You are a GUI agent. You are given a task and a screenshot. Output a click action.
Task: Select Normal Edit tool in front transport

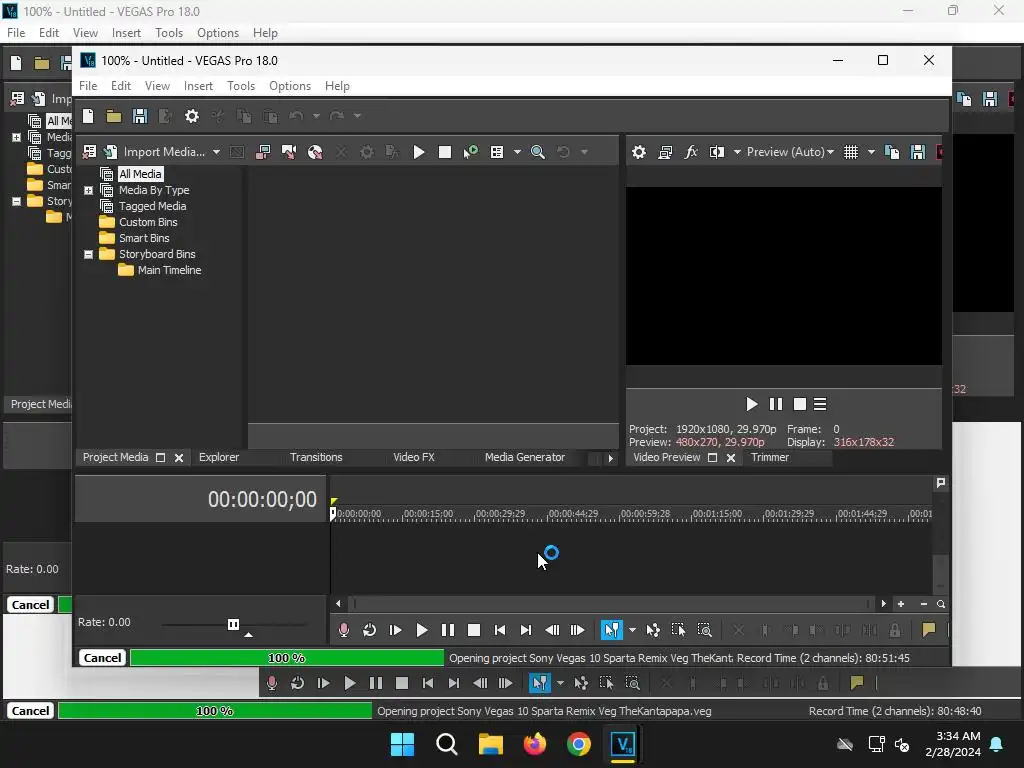pos(611,630)
